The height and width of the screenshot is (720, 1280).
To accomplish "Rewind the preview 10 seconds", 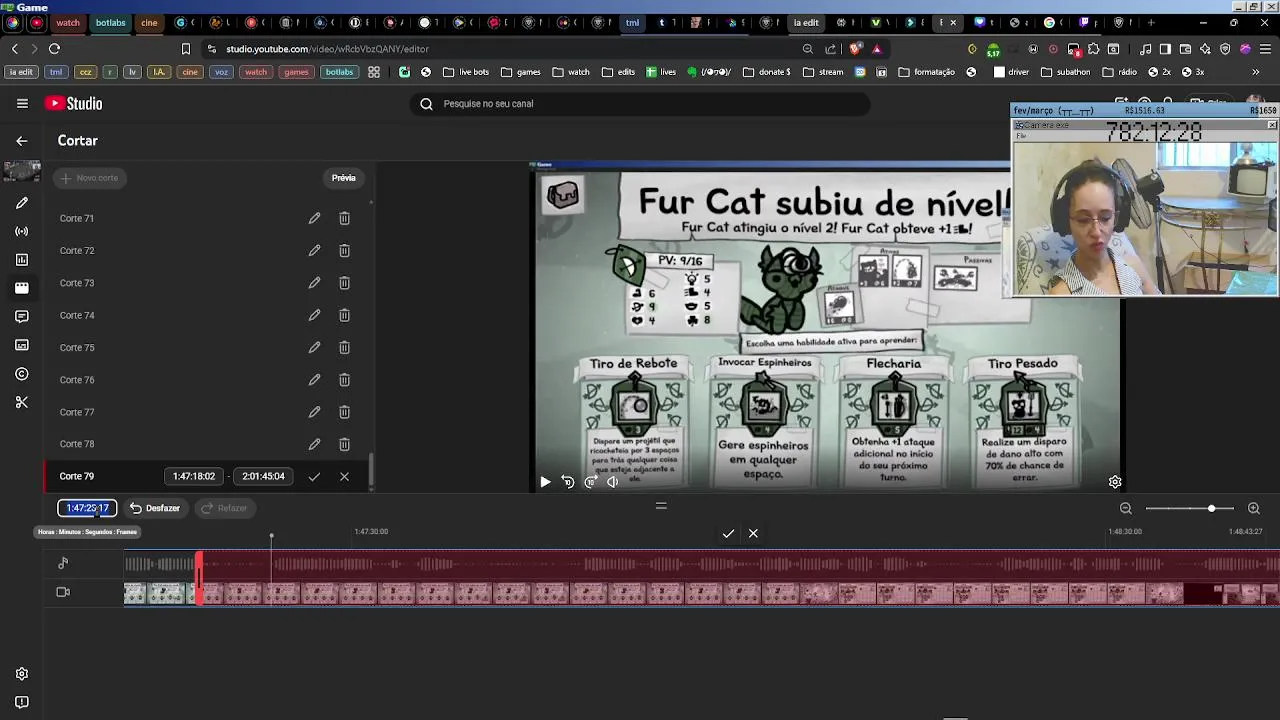I will pos(568,482).
